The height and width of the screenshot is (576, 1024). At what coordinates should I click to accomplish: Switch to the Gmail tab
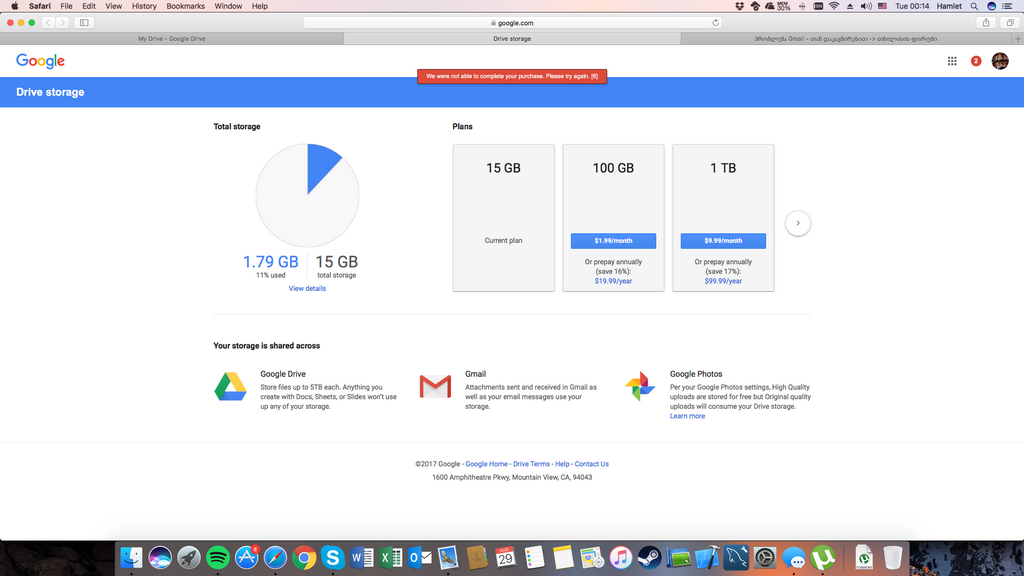coord(846,39)
